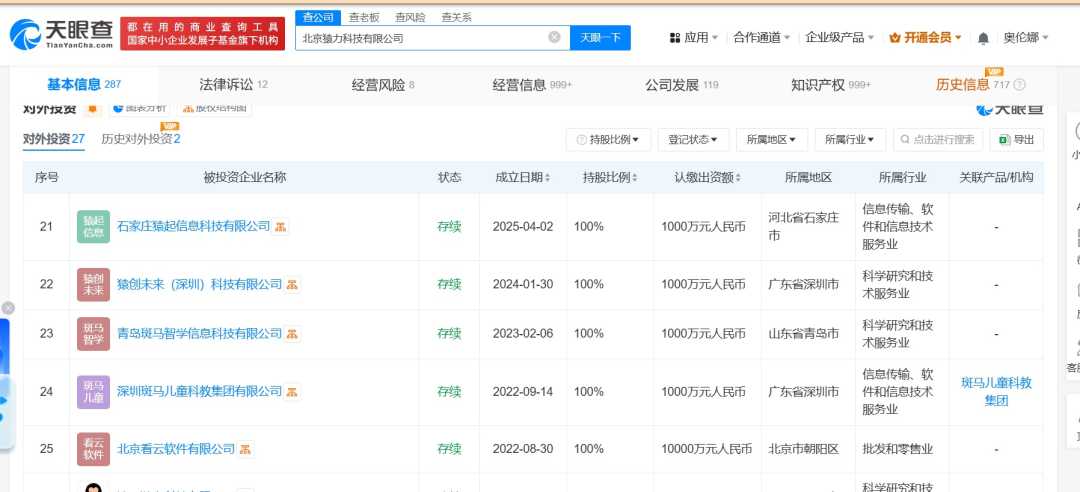Sort table by 认缴出资额 column
The image size is (1080, 492).
pyautogui.click(x=707, y=178)
